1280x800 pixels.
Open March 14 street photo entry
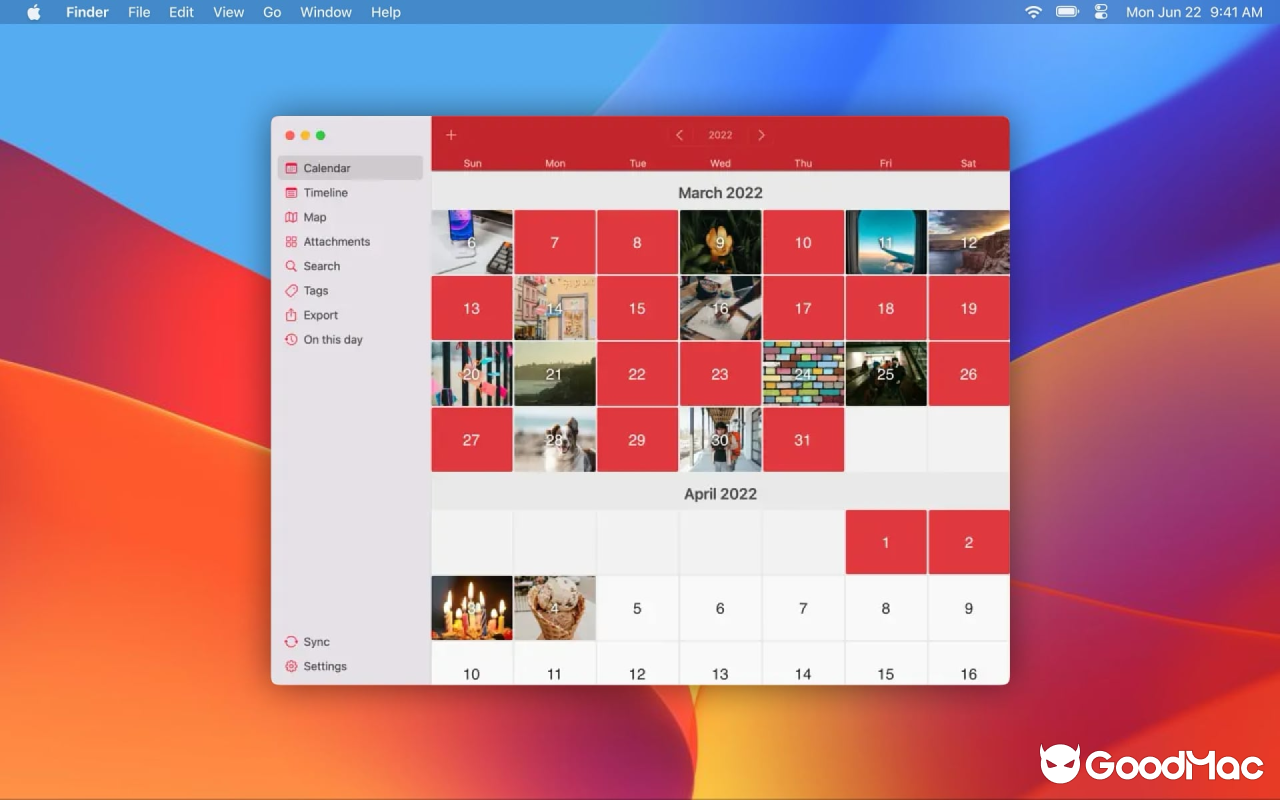tap(555, 308)
